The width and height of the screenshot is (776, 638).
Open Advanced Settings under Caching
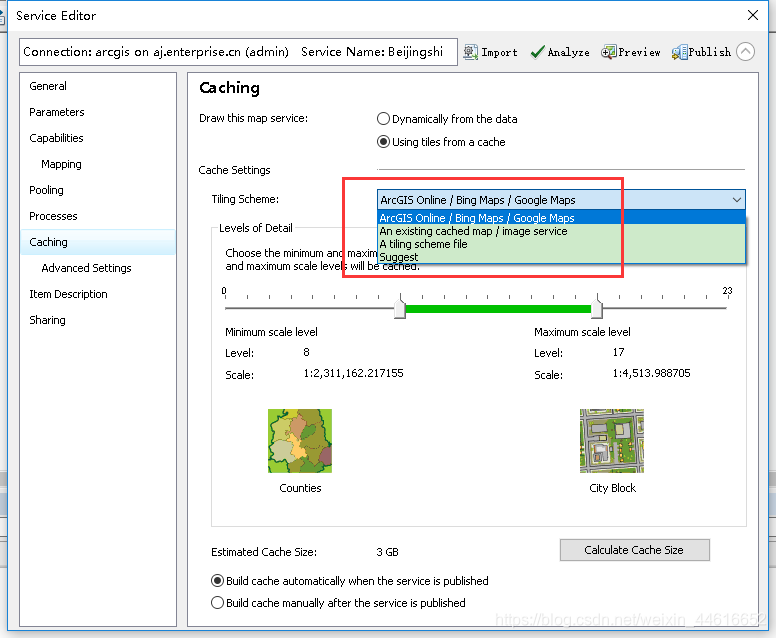(x=86, y=268)
